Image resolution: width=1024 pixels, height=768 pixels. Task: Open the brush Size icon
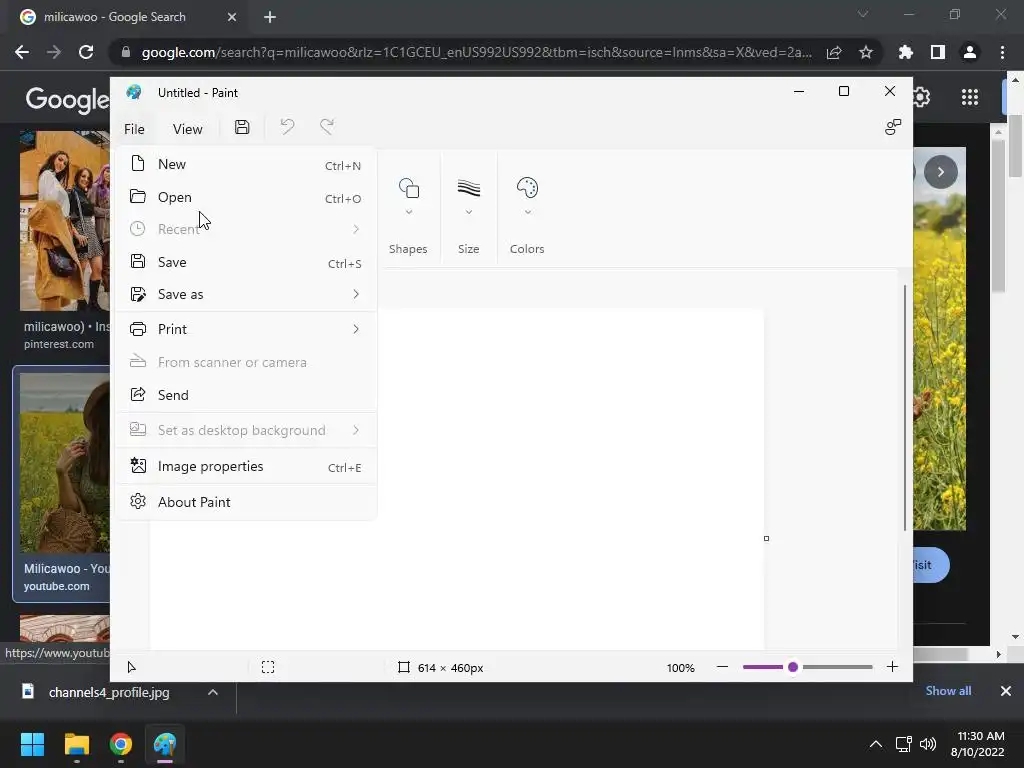[x=468, y=188]
